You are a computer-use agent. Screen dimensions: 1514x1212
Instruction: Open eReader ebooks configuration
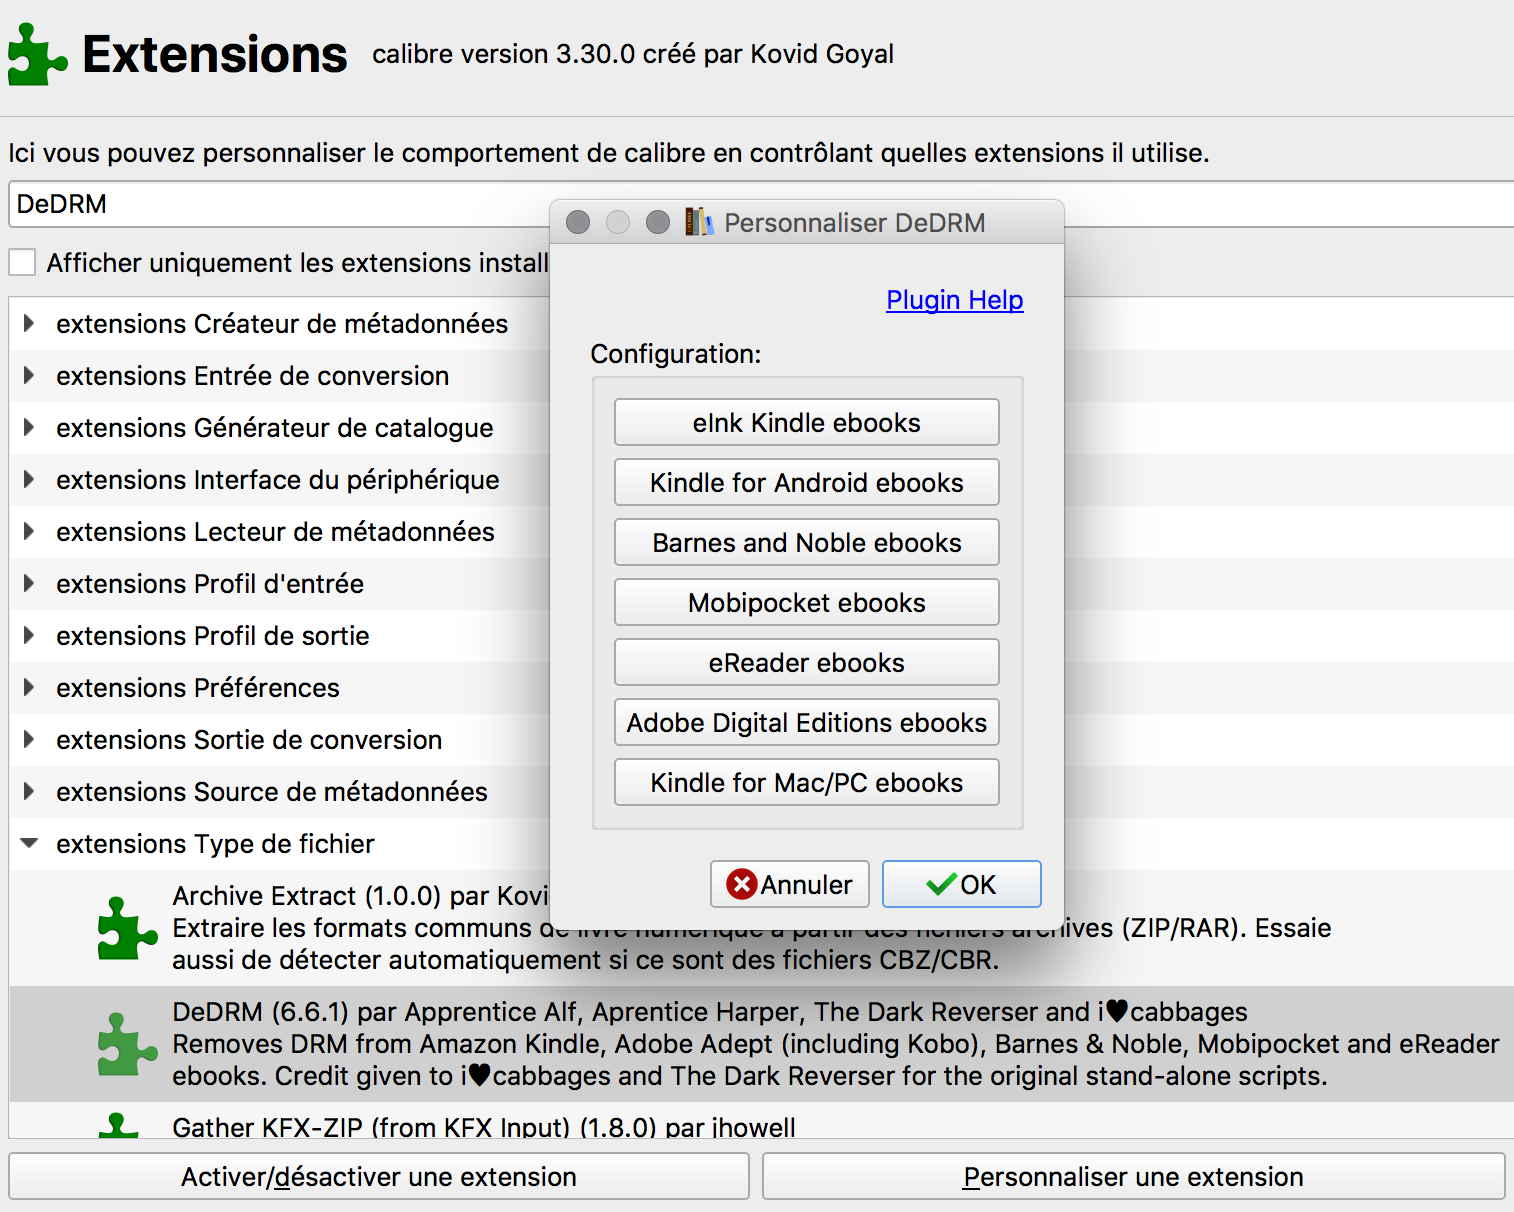pos(806,662)
